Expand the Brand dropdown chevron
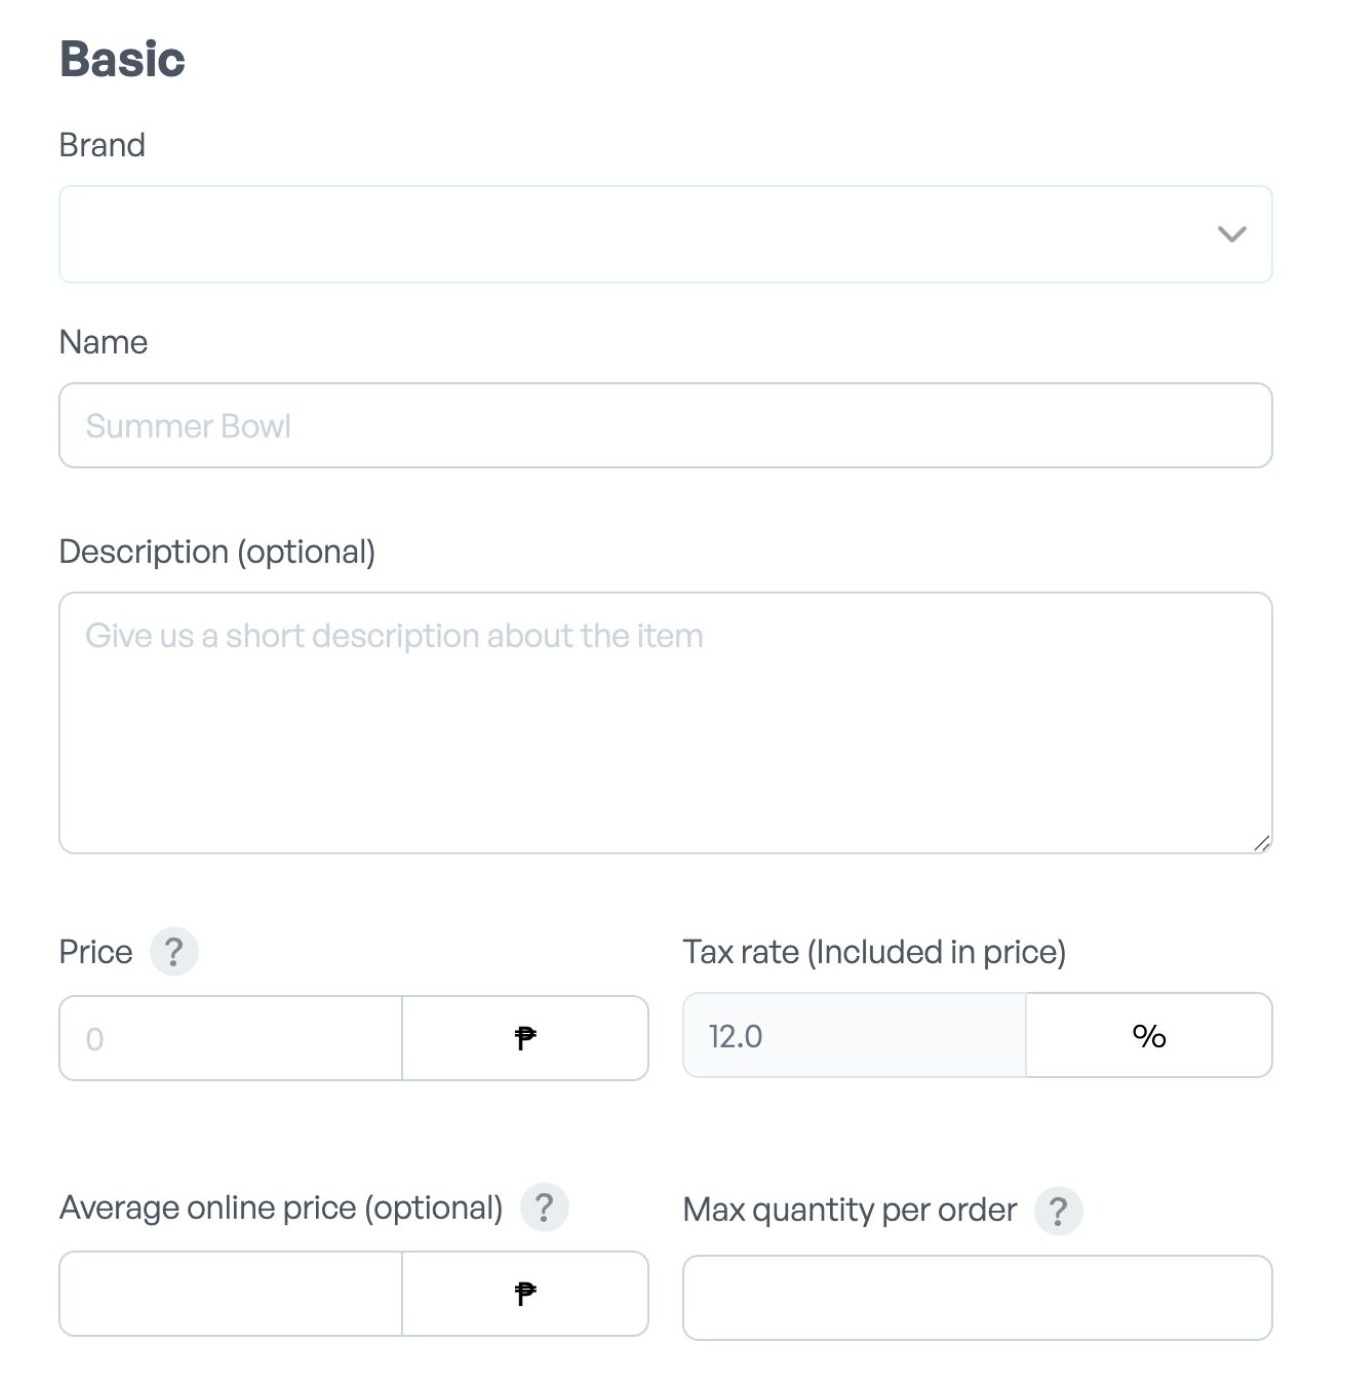Screen dimensions: 1370x1391 pyautogui.click(x=1232, y=234)
